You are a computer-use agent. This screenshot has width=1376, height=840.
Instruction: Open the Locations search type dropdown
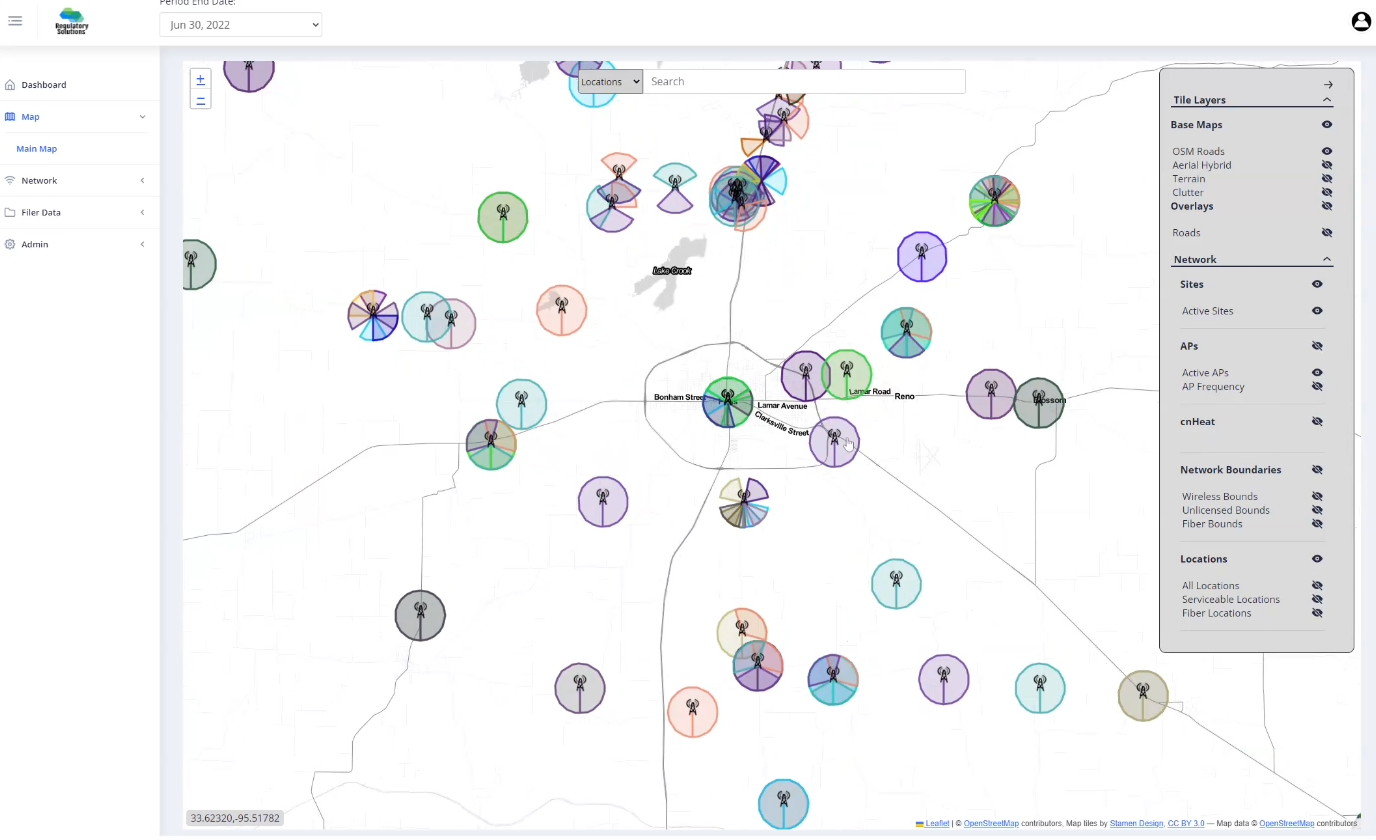point(610,82)
